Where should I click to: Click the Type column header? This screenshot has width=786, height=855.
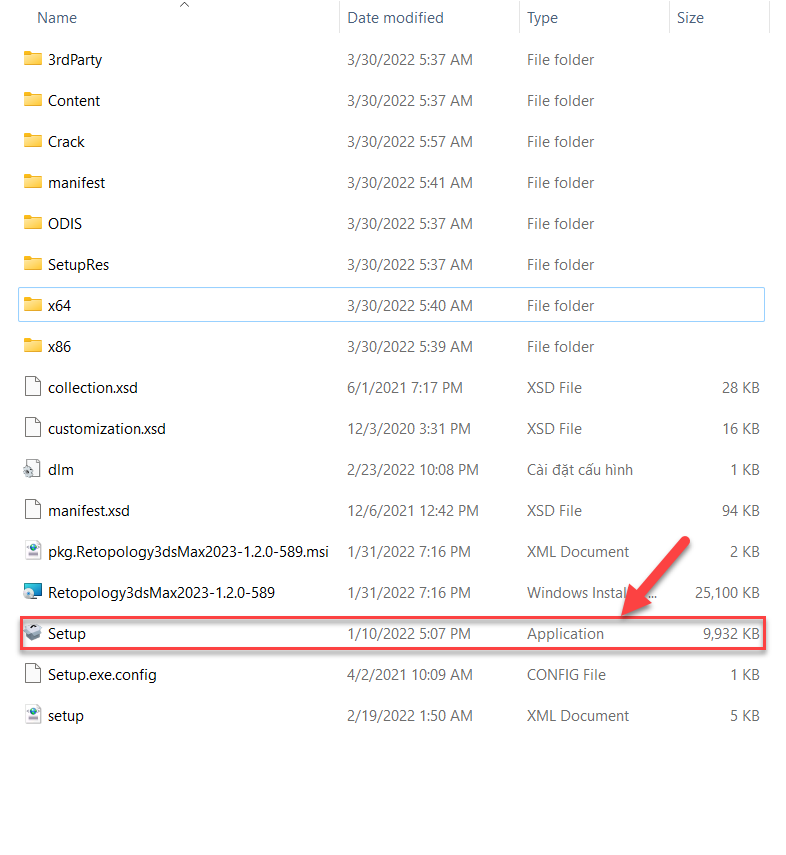pyautogui.click(x=543, y=18)
